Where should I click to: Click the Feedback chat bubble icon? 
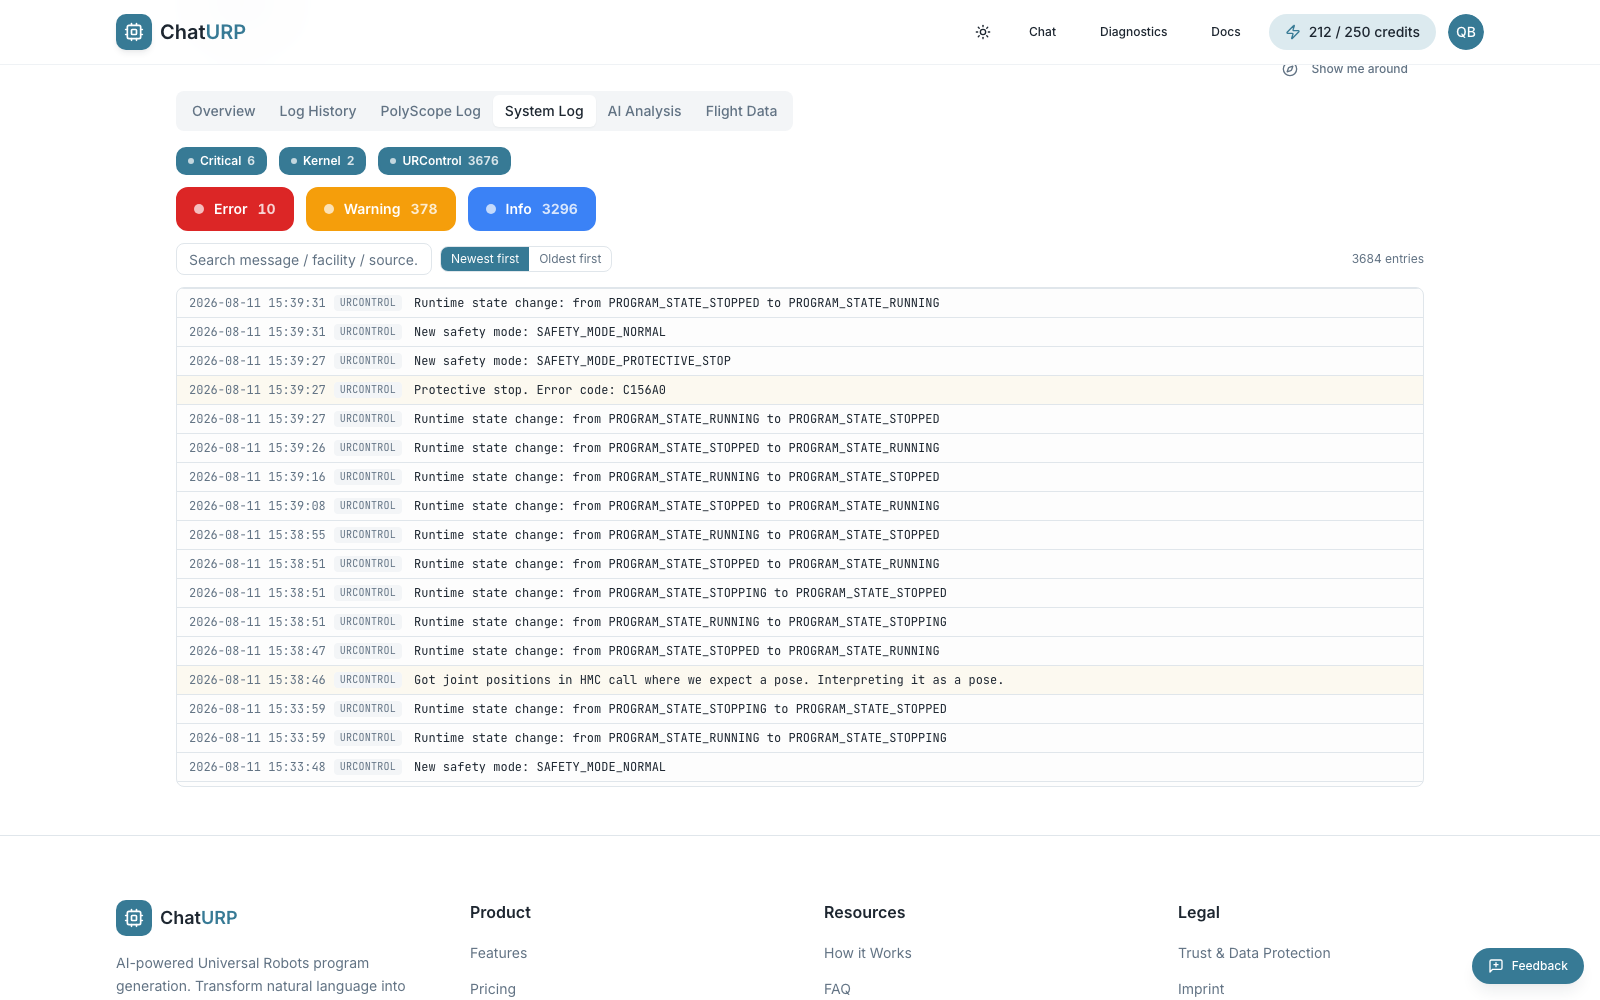click(1496, 966)
